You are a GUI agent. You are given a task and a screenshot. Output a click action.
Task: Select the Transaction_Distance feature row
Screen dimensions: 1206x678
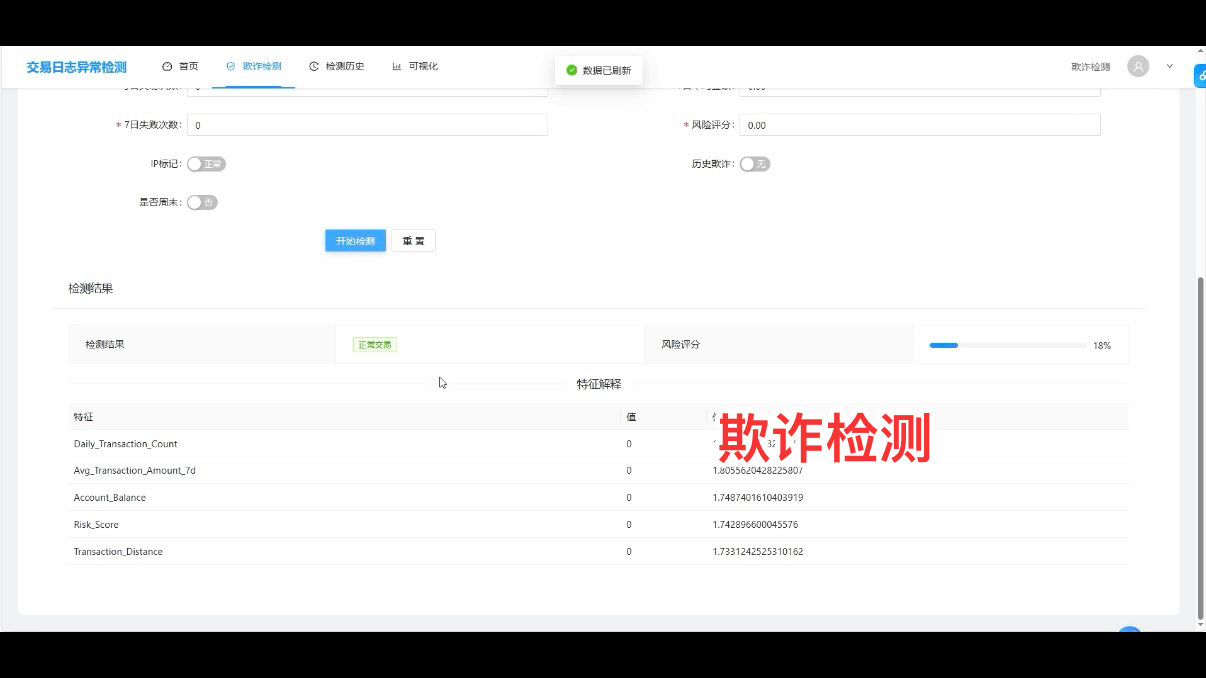click(598, 551)
